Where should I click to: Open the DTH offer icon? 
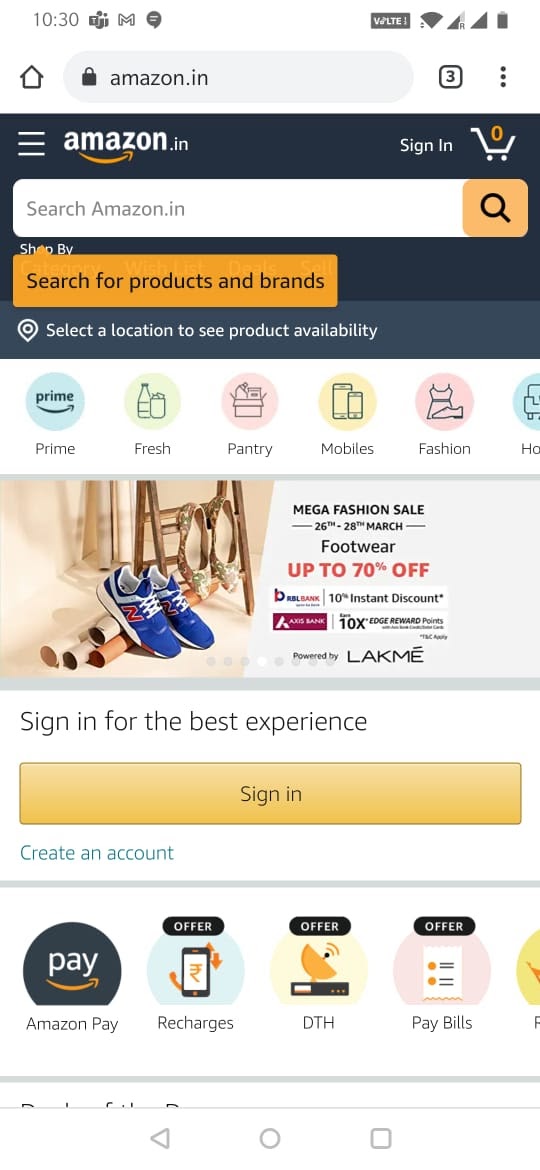click(x=318, y=964)
